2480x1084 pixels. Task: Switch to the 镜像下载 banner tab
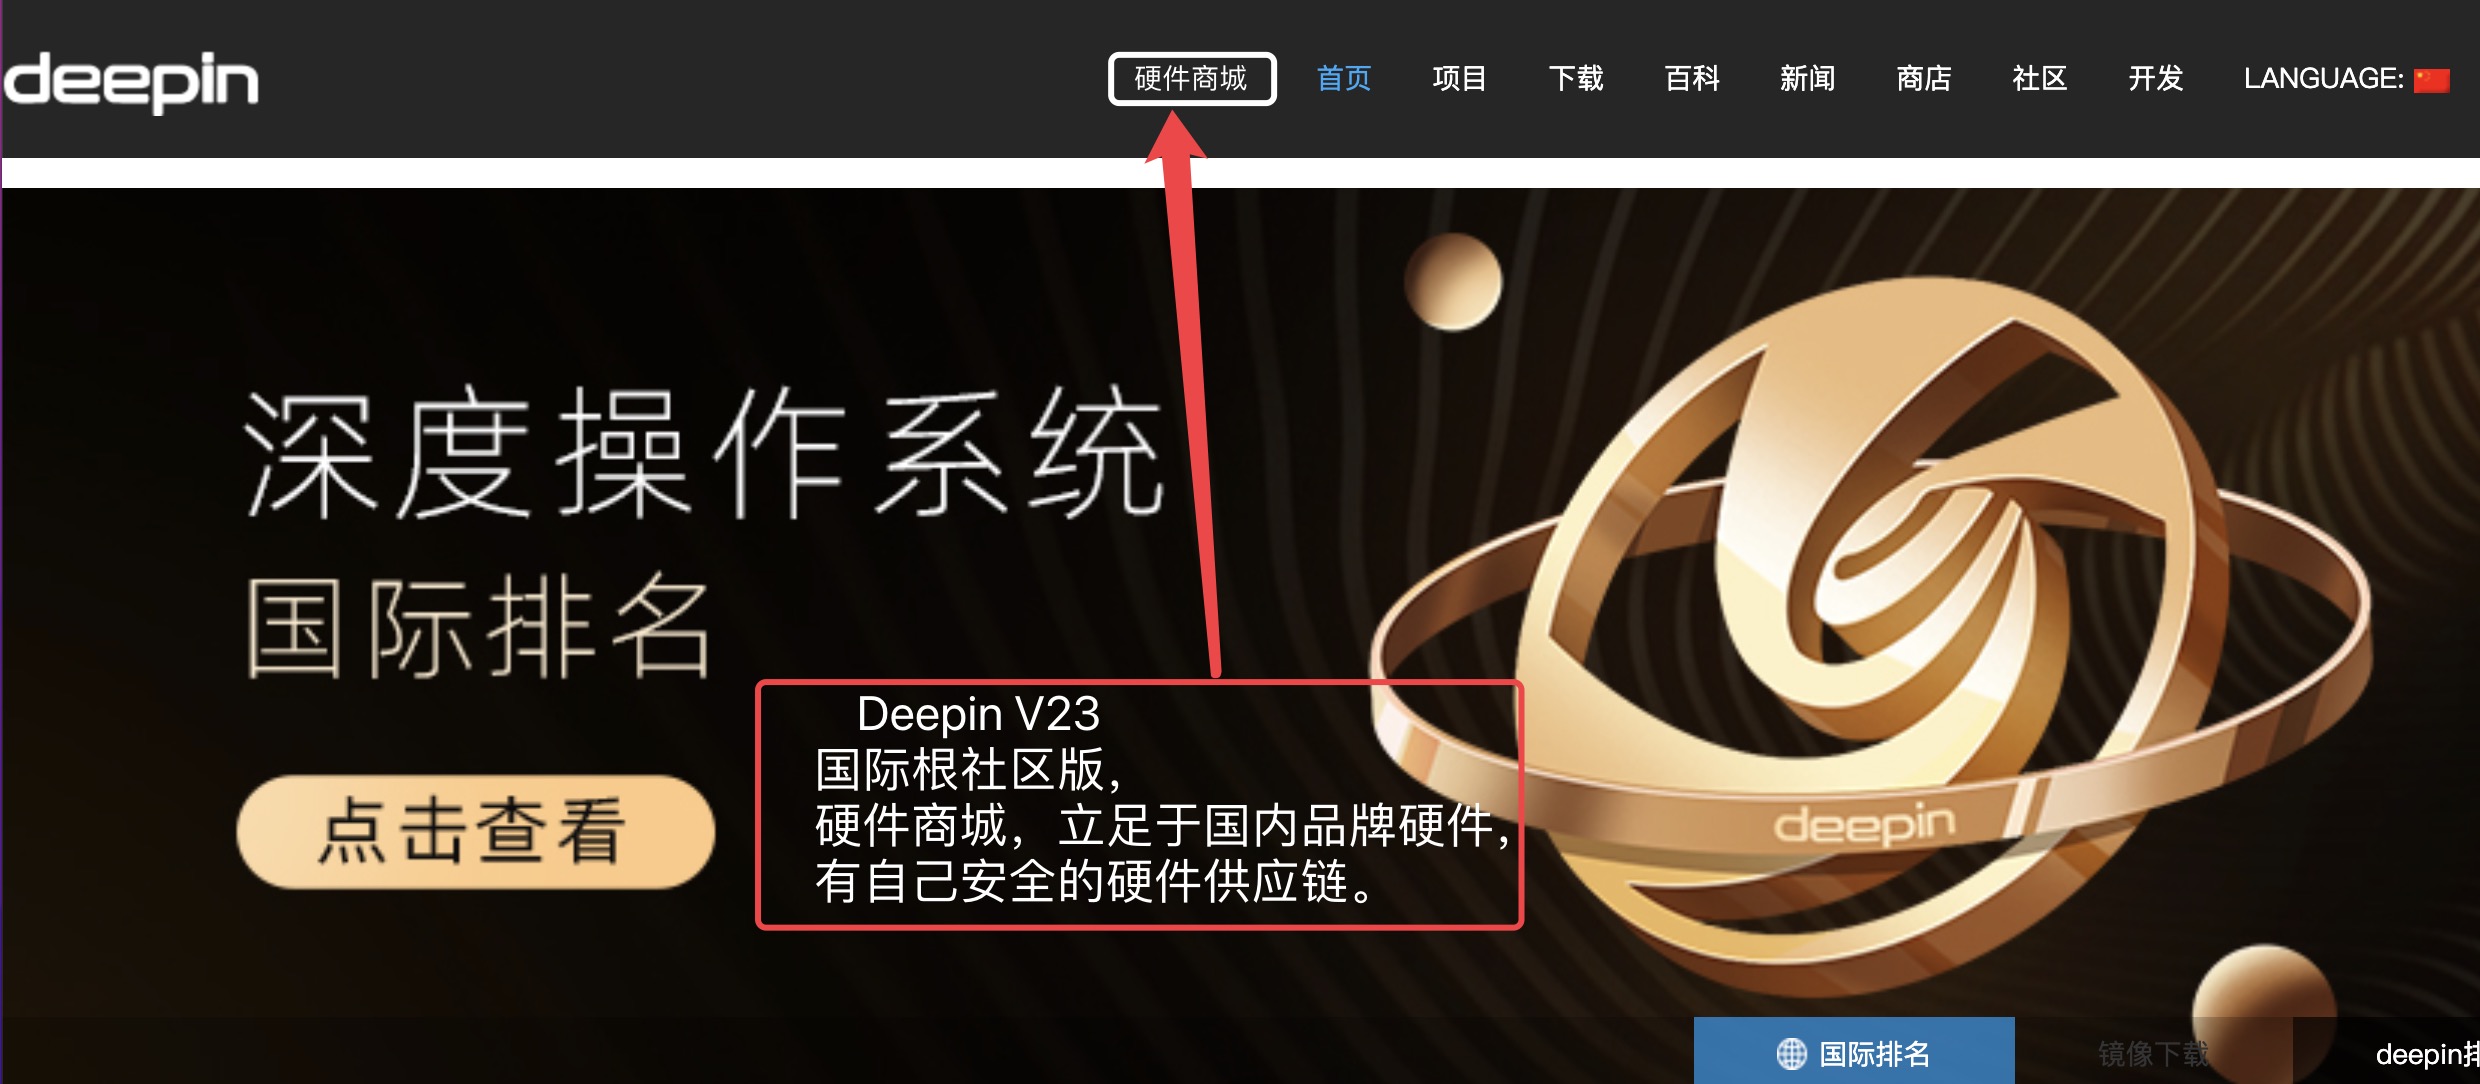pos(2152,1053)
